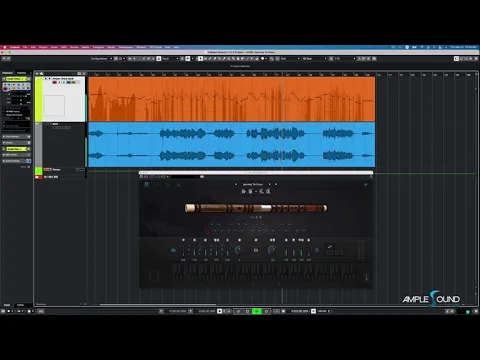Click the red circled articulation marker in plugin

coord(208,230)
